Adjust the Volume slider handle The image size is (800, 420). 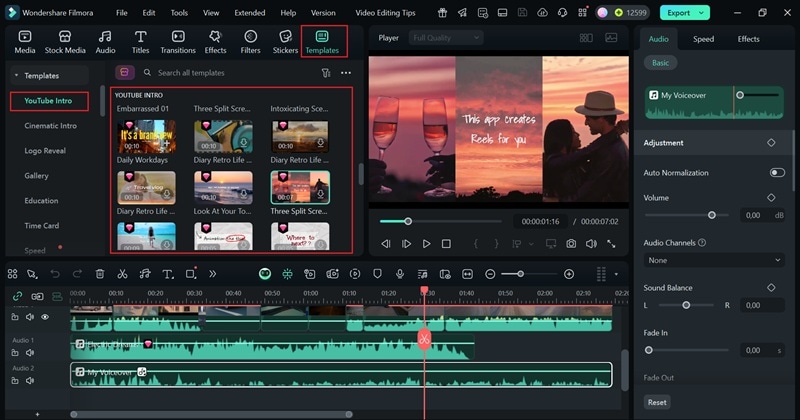(x=712, y=215)
